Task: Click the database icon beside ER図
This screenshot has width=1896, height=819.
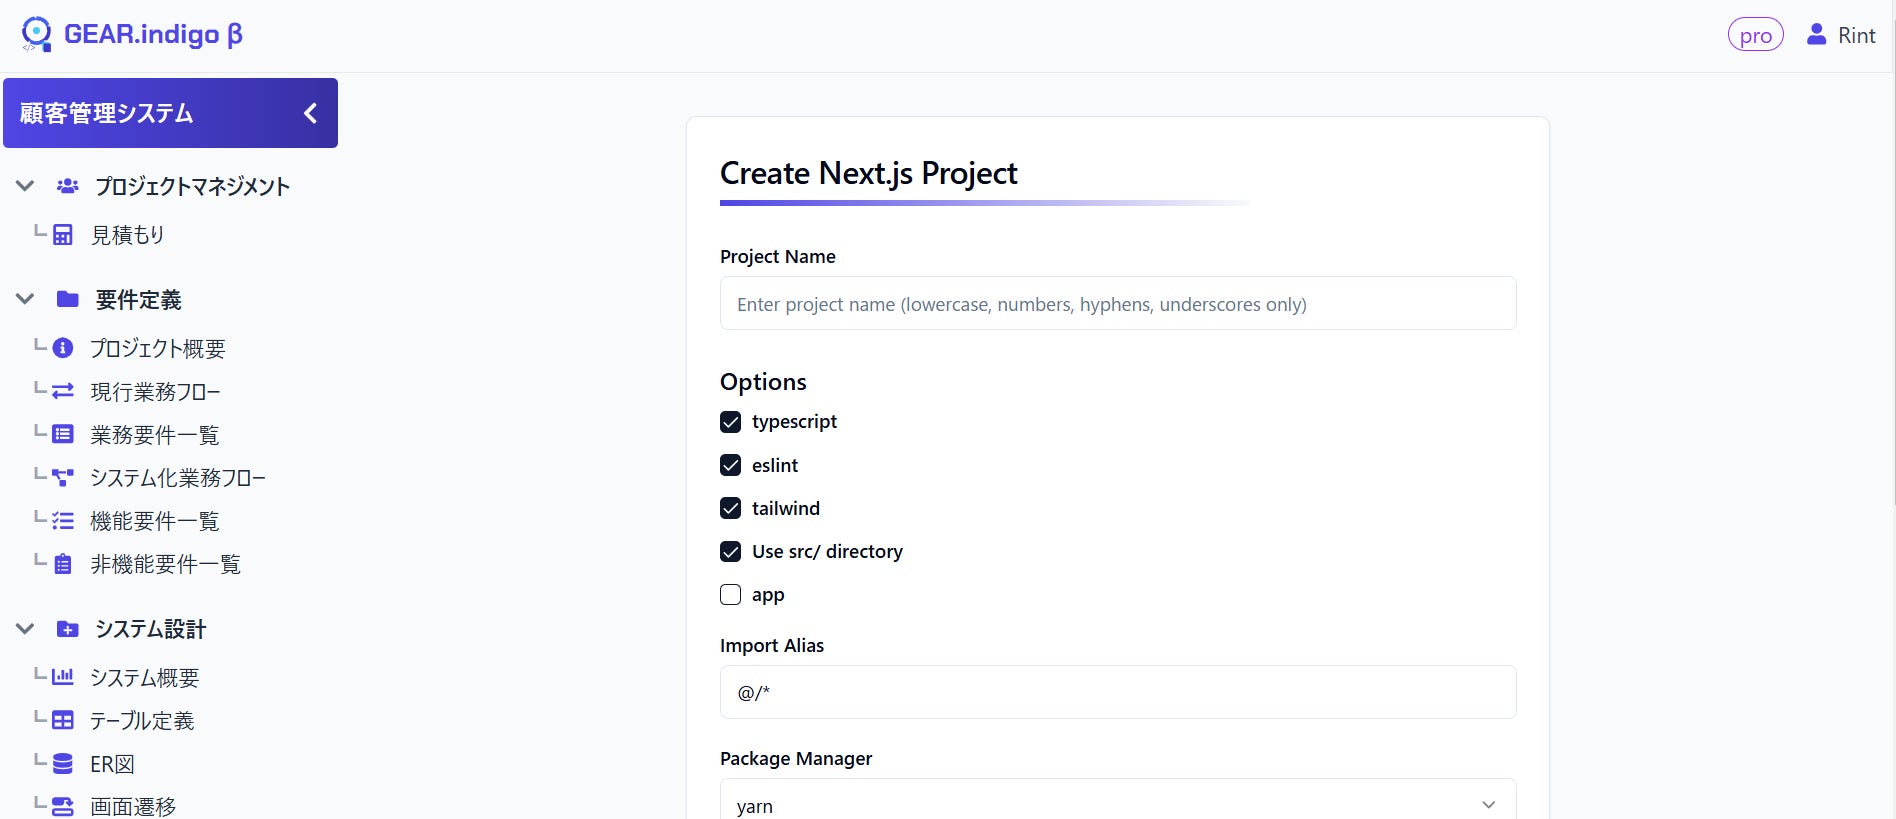Action: 63,764
